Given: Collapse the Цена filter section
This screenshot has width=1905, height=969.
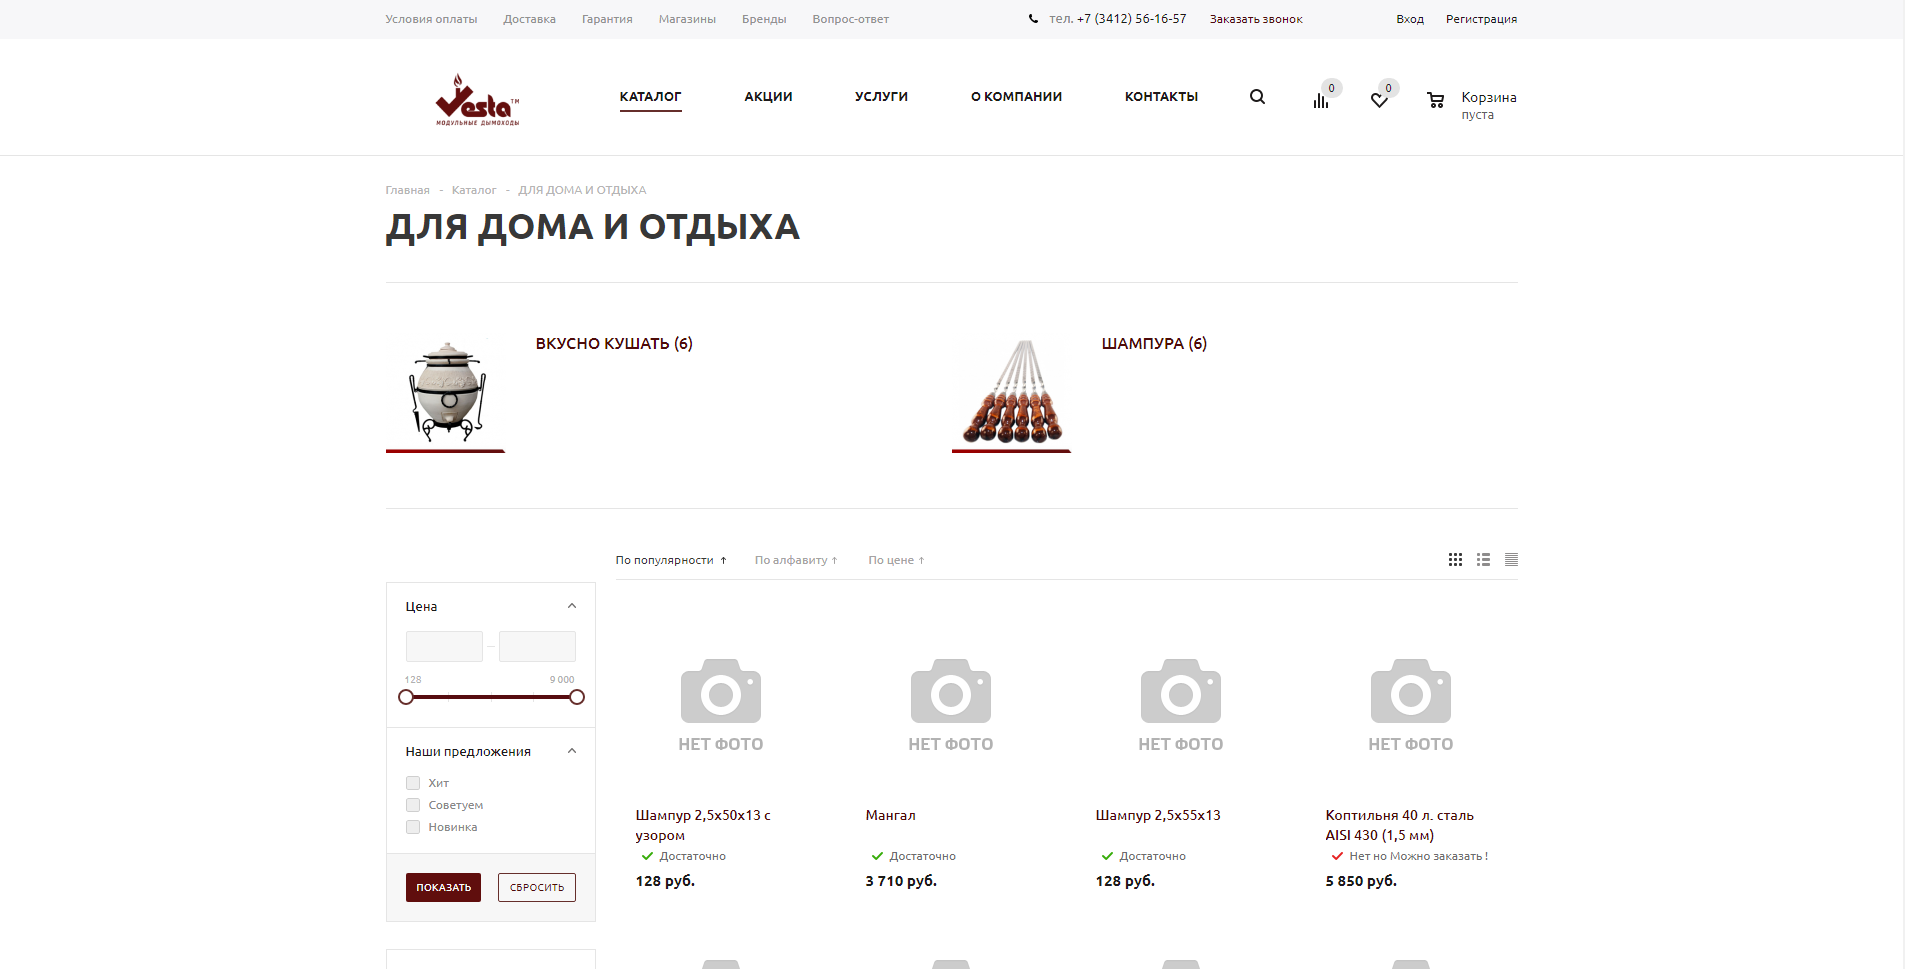Looking at the screenshot, I should [572, 606].
